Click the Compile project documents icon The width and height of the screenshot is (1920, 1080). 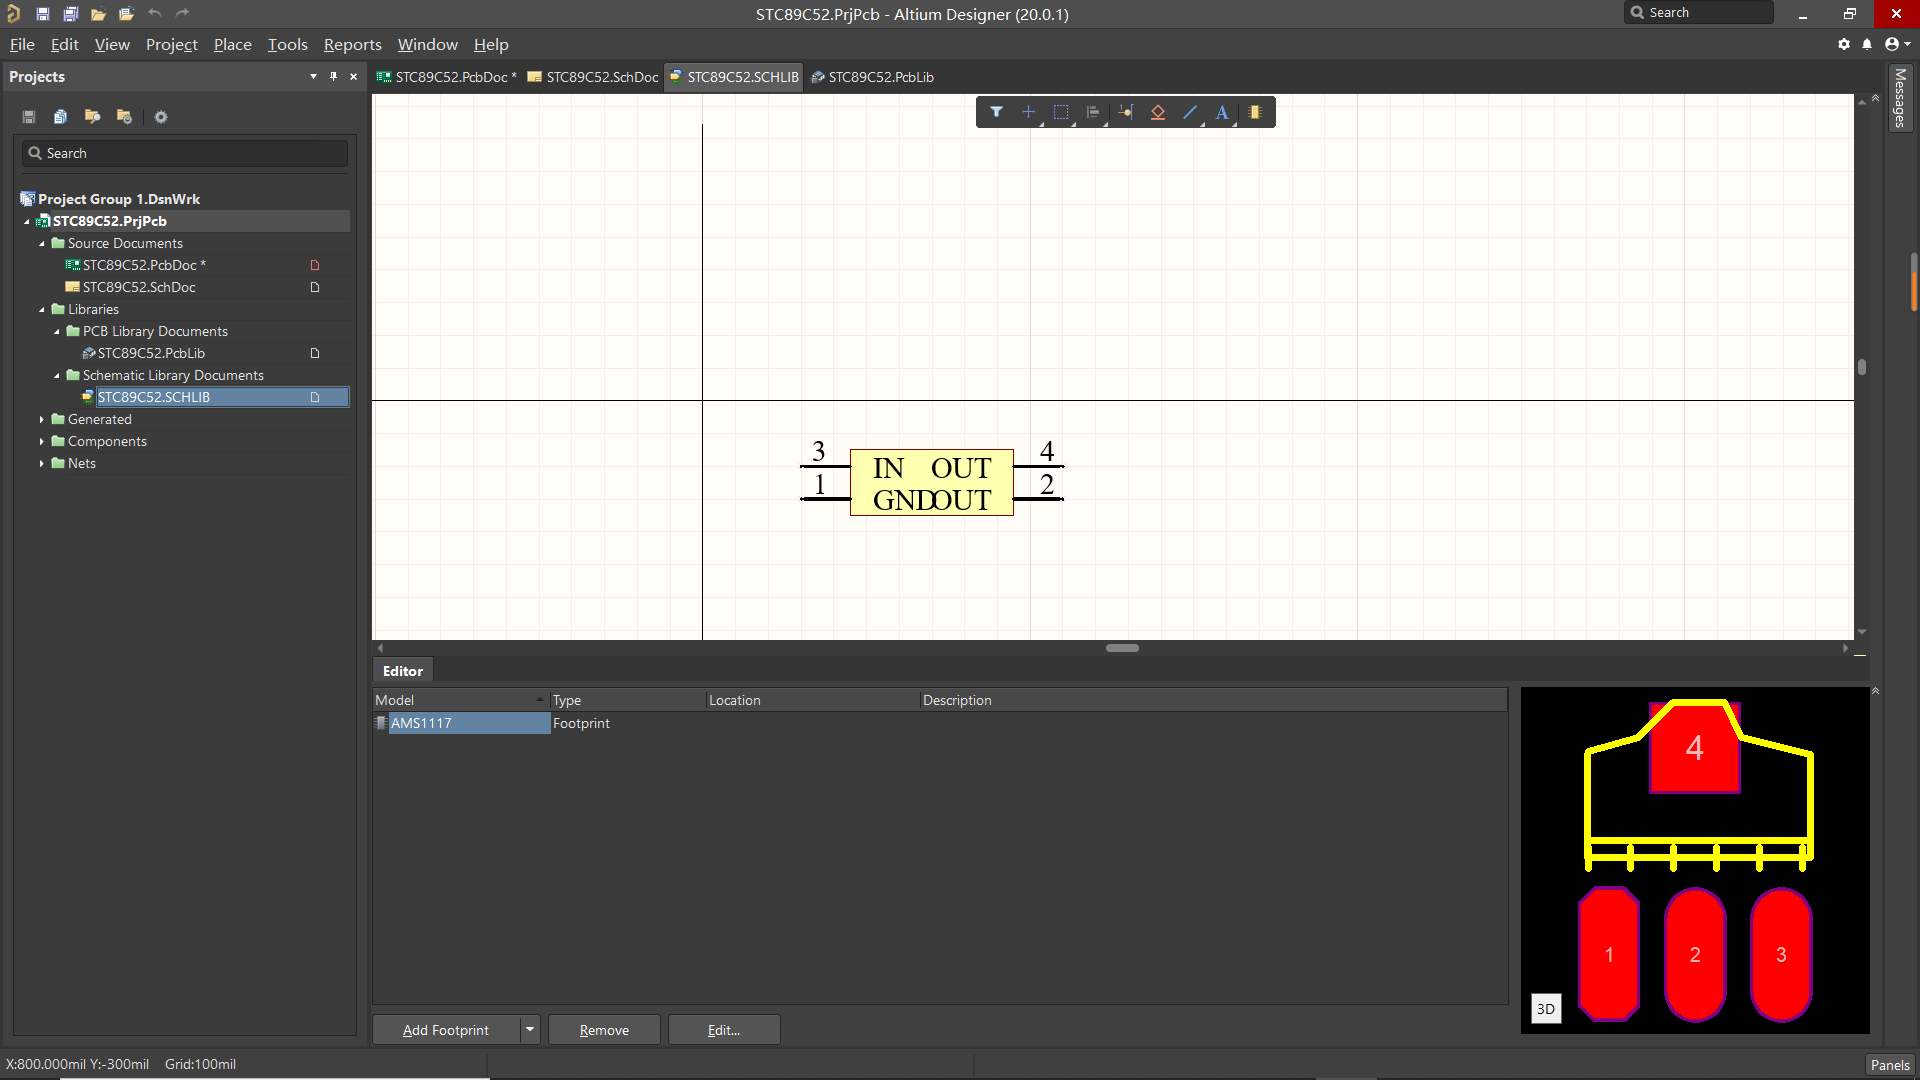tap(60, 117)
